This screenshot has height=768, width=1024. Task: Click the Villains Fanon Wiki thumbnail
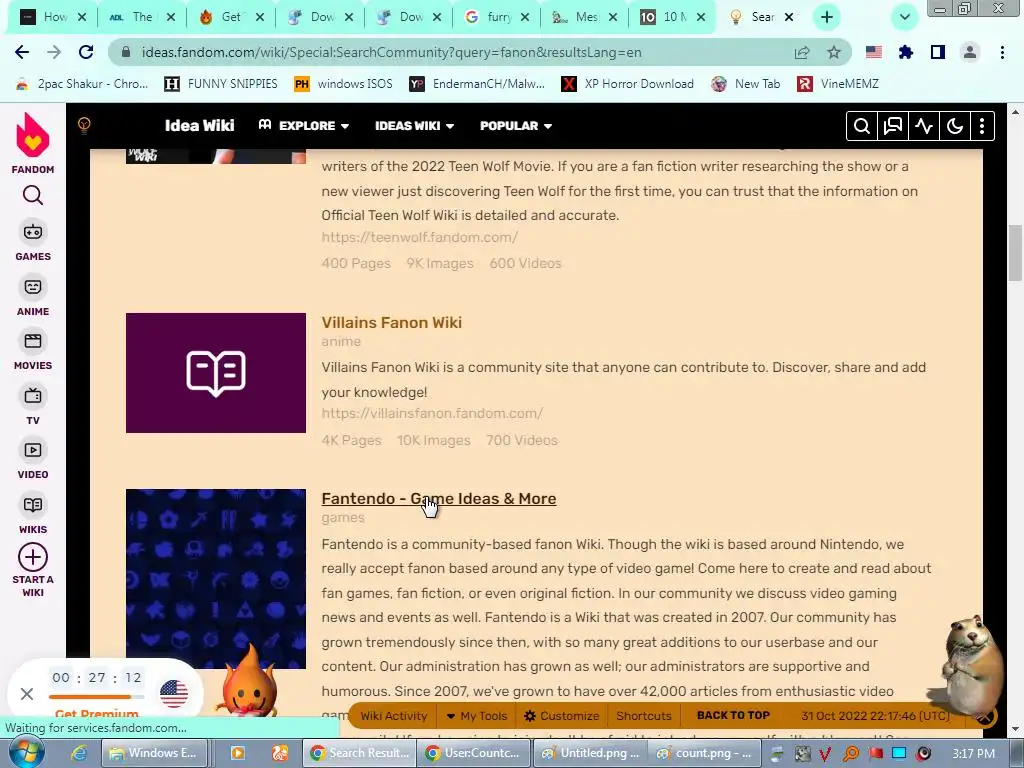pyautogui.click(x=216, y=373)
